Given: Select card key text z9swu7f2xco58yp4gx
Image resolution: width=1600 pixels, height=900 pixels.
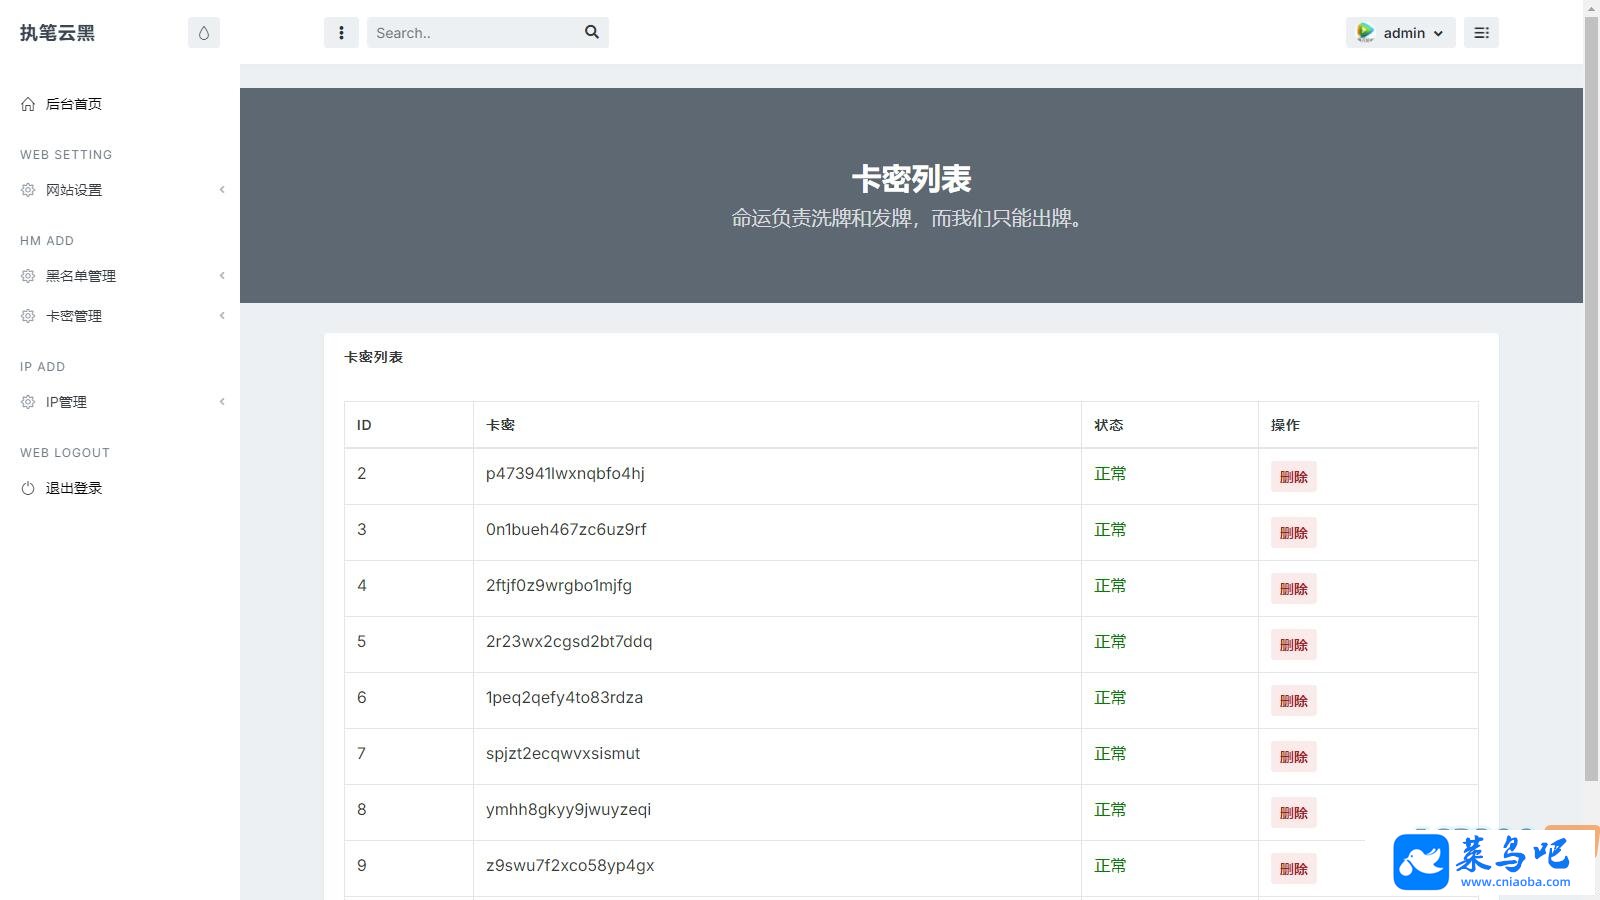Looking at the screenshot, I should [x=570, y=865].
